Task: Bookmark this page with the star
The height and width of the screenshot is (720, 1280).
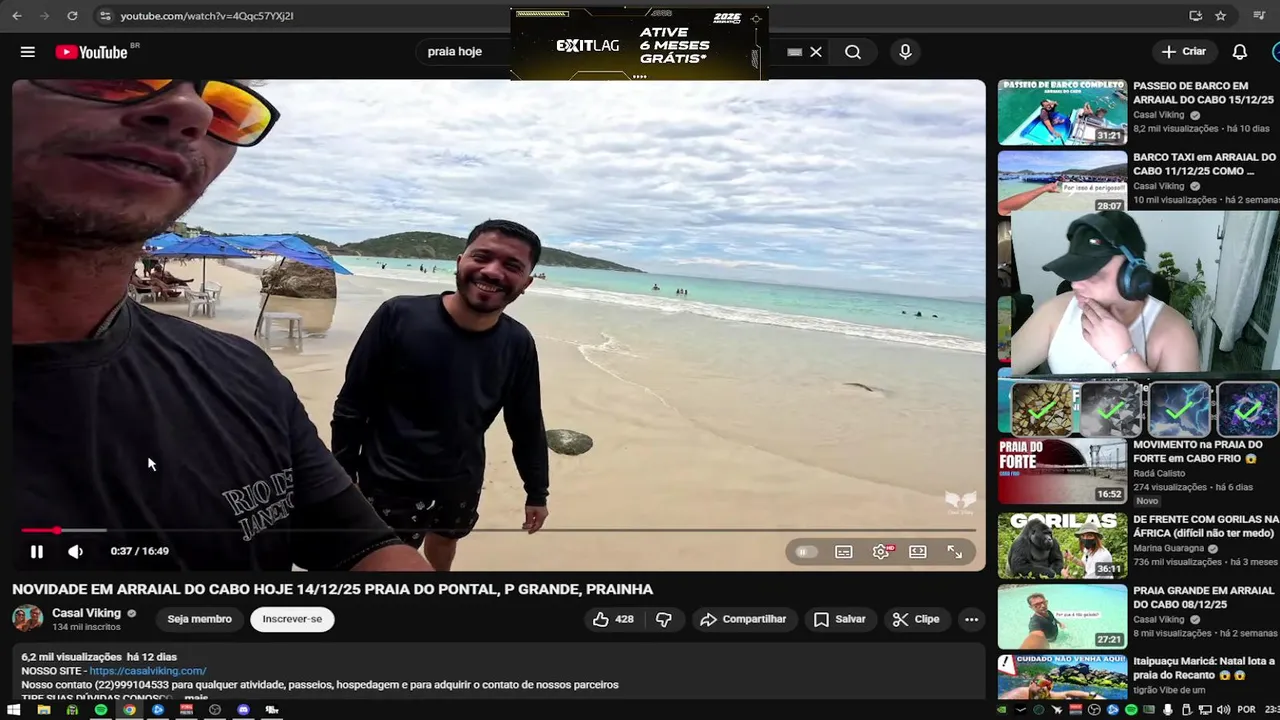Action: [x=1220, y=16]
